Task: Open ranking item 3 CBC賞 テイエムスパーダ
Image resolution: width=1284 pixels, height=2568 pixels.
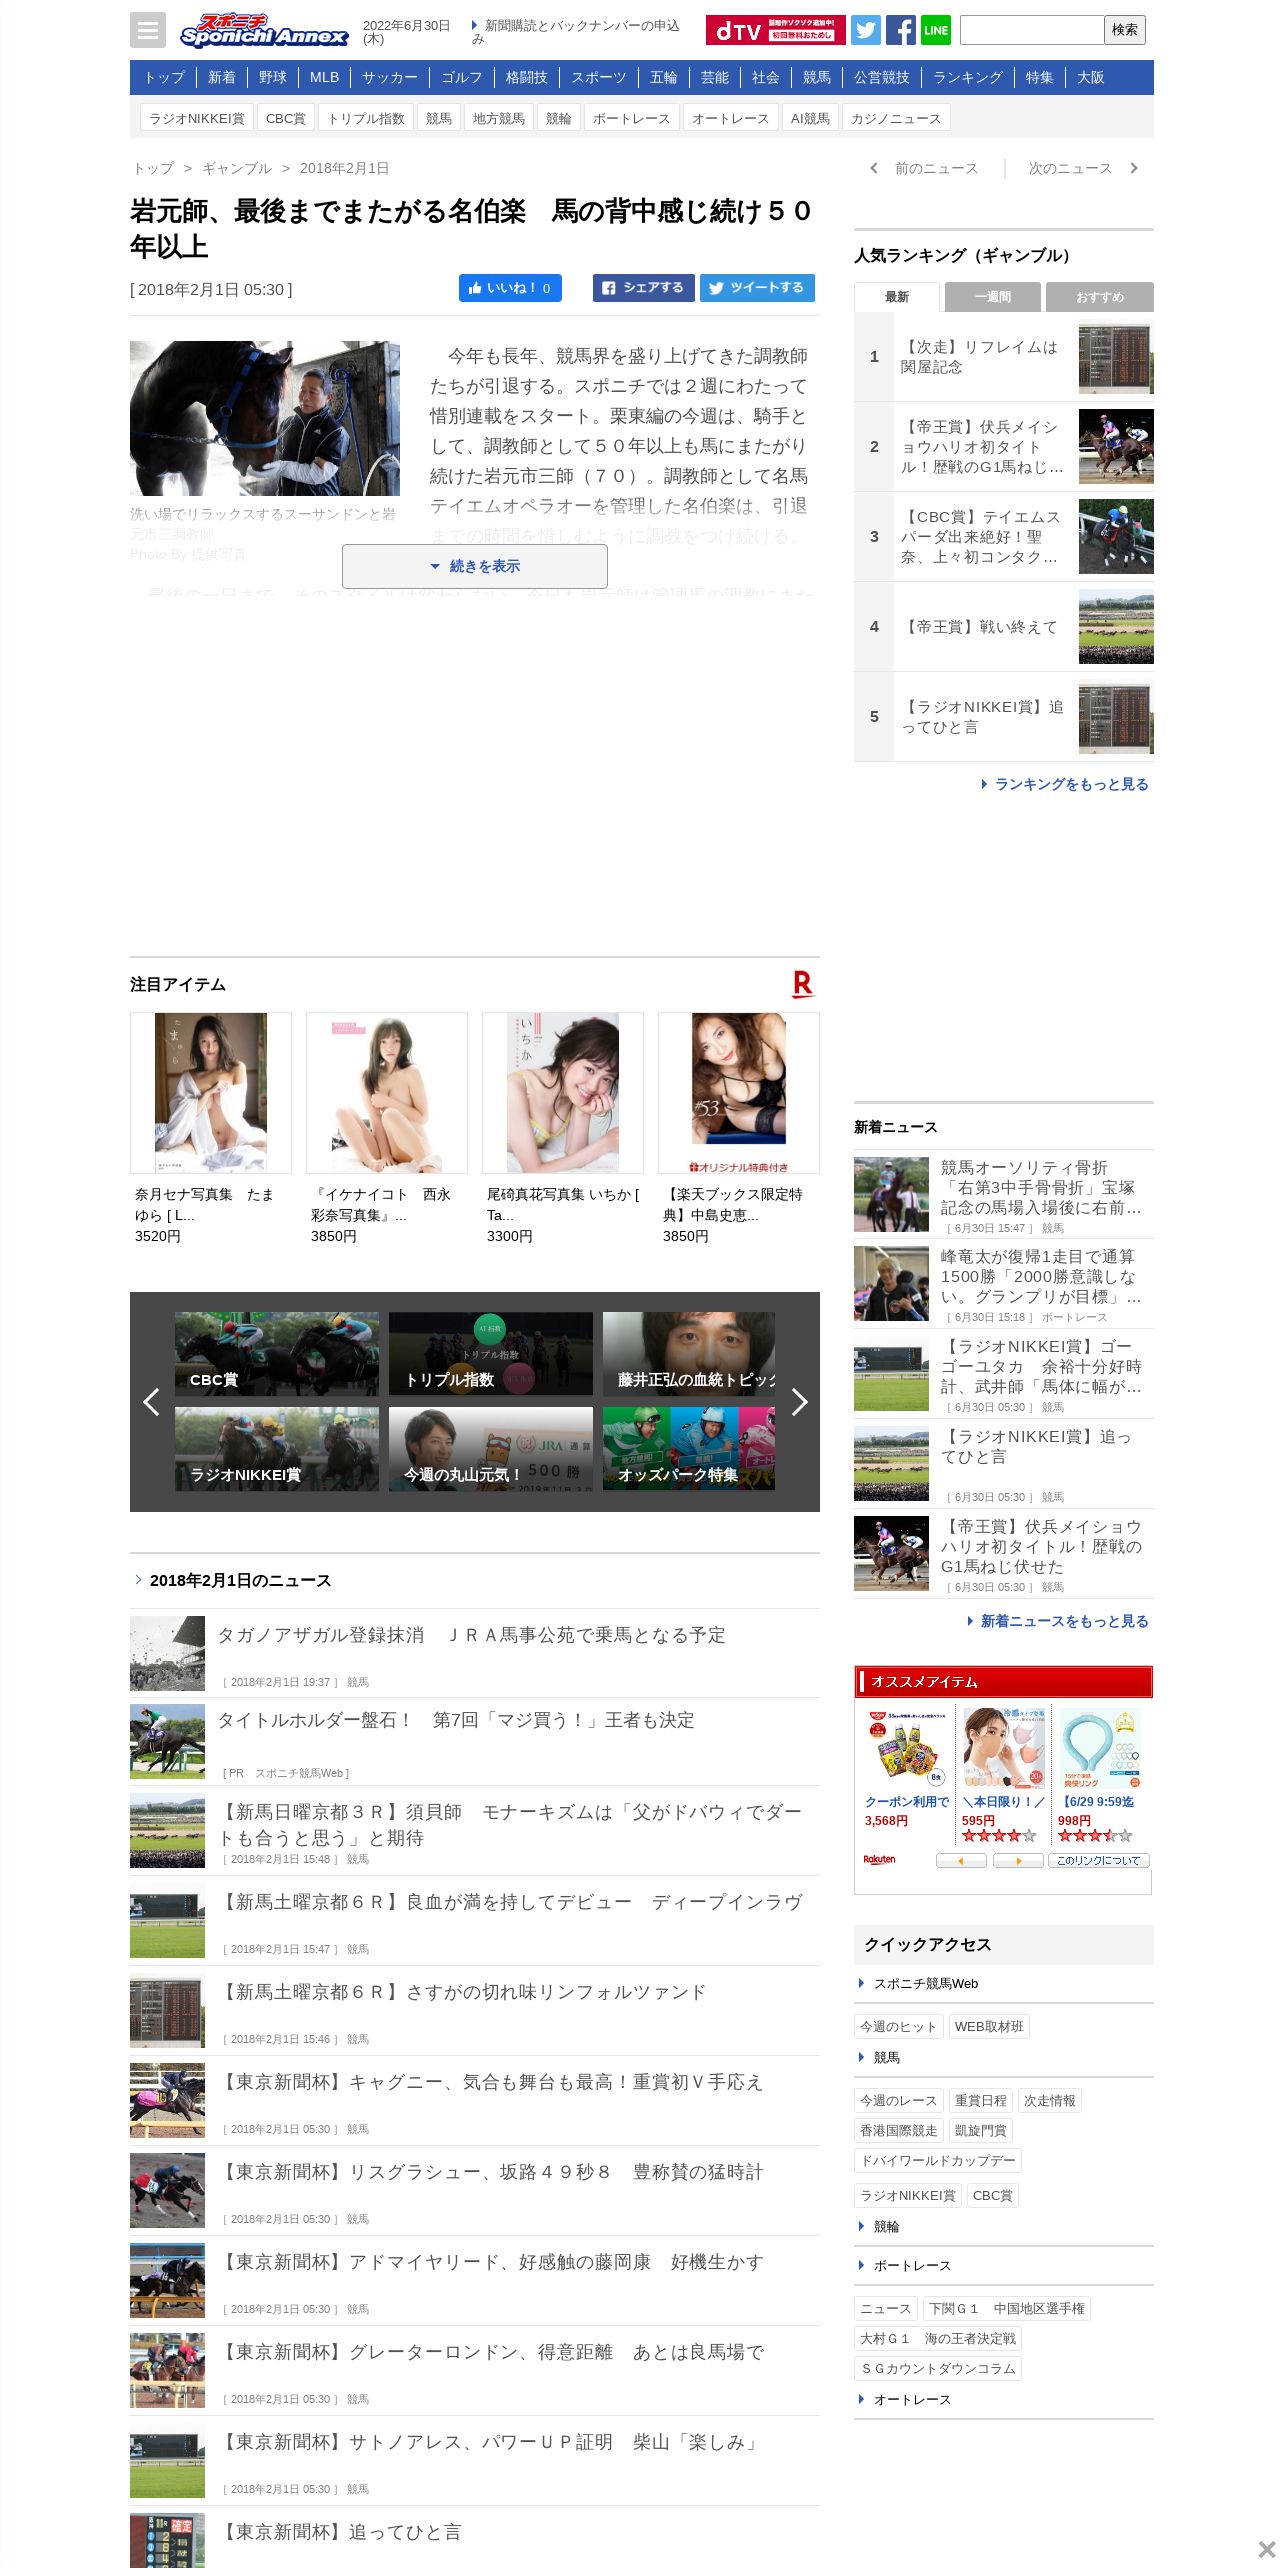Action: pyautogui.click(x=1004, y=537)
